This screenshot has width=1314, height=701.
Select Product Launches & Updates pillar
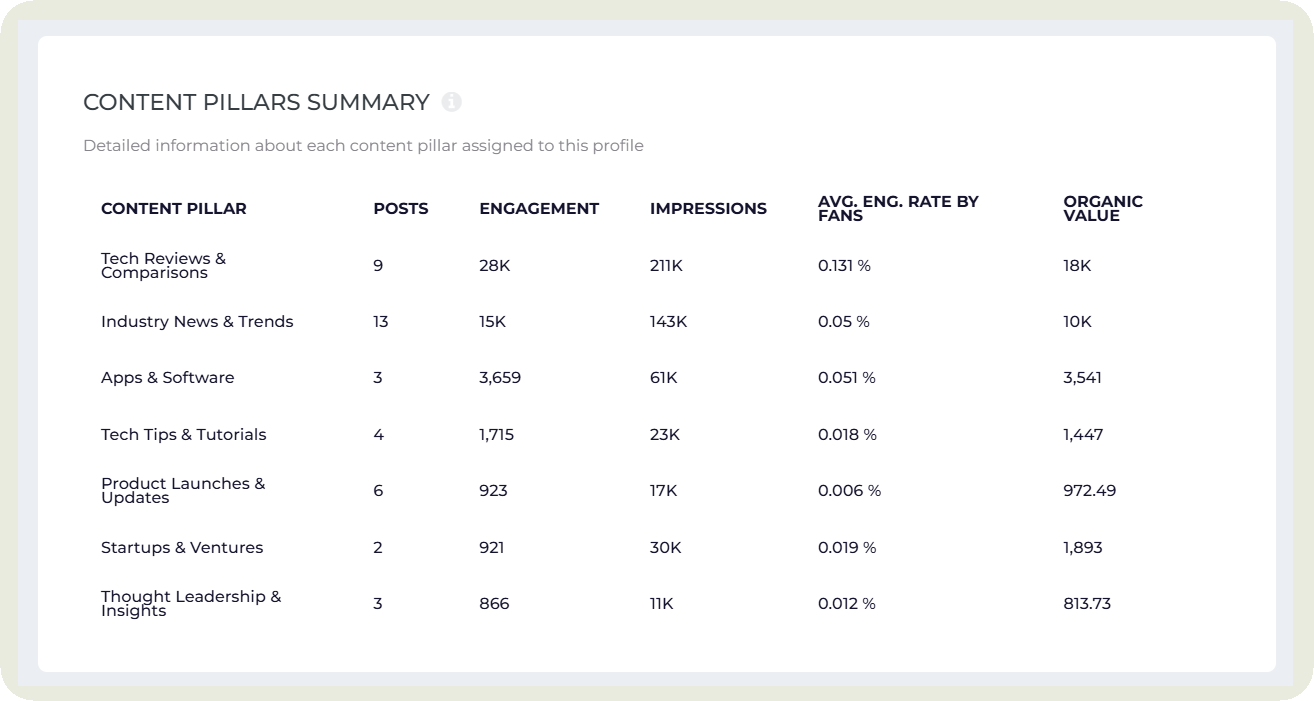coord(183,490)
